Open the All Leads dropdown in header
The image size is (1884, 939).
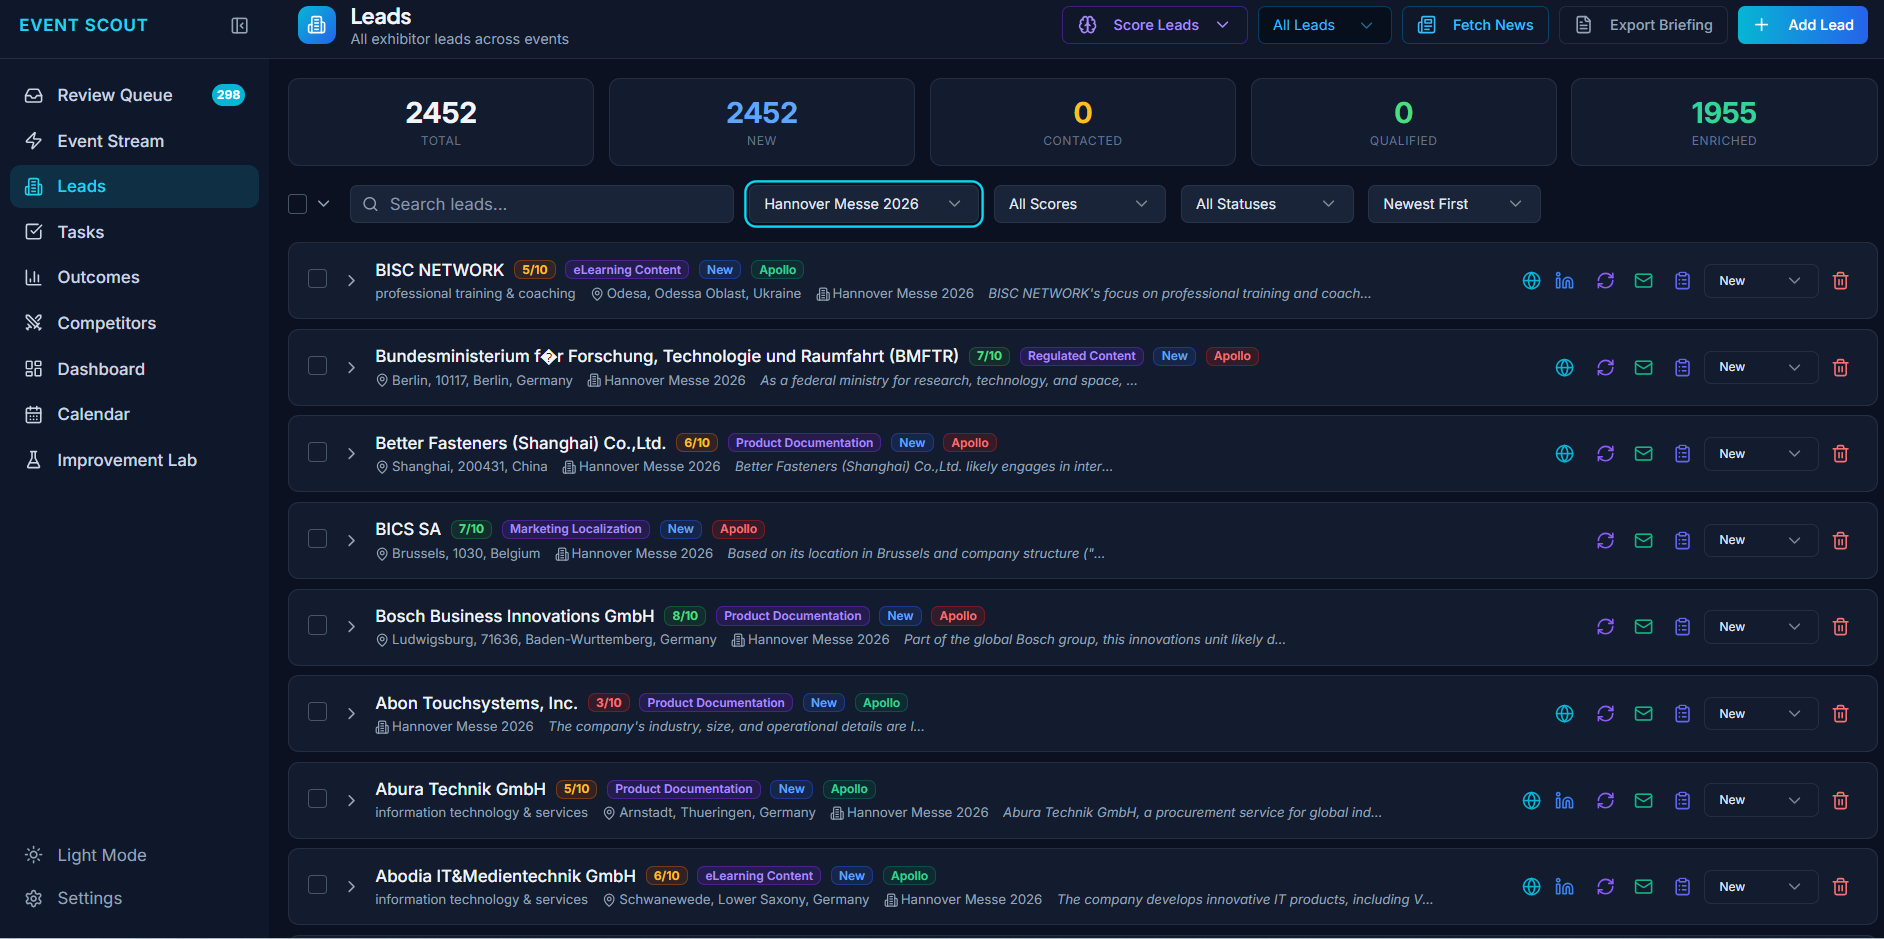[1324, 25]
